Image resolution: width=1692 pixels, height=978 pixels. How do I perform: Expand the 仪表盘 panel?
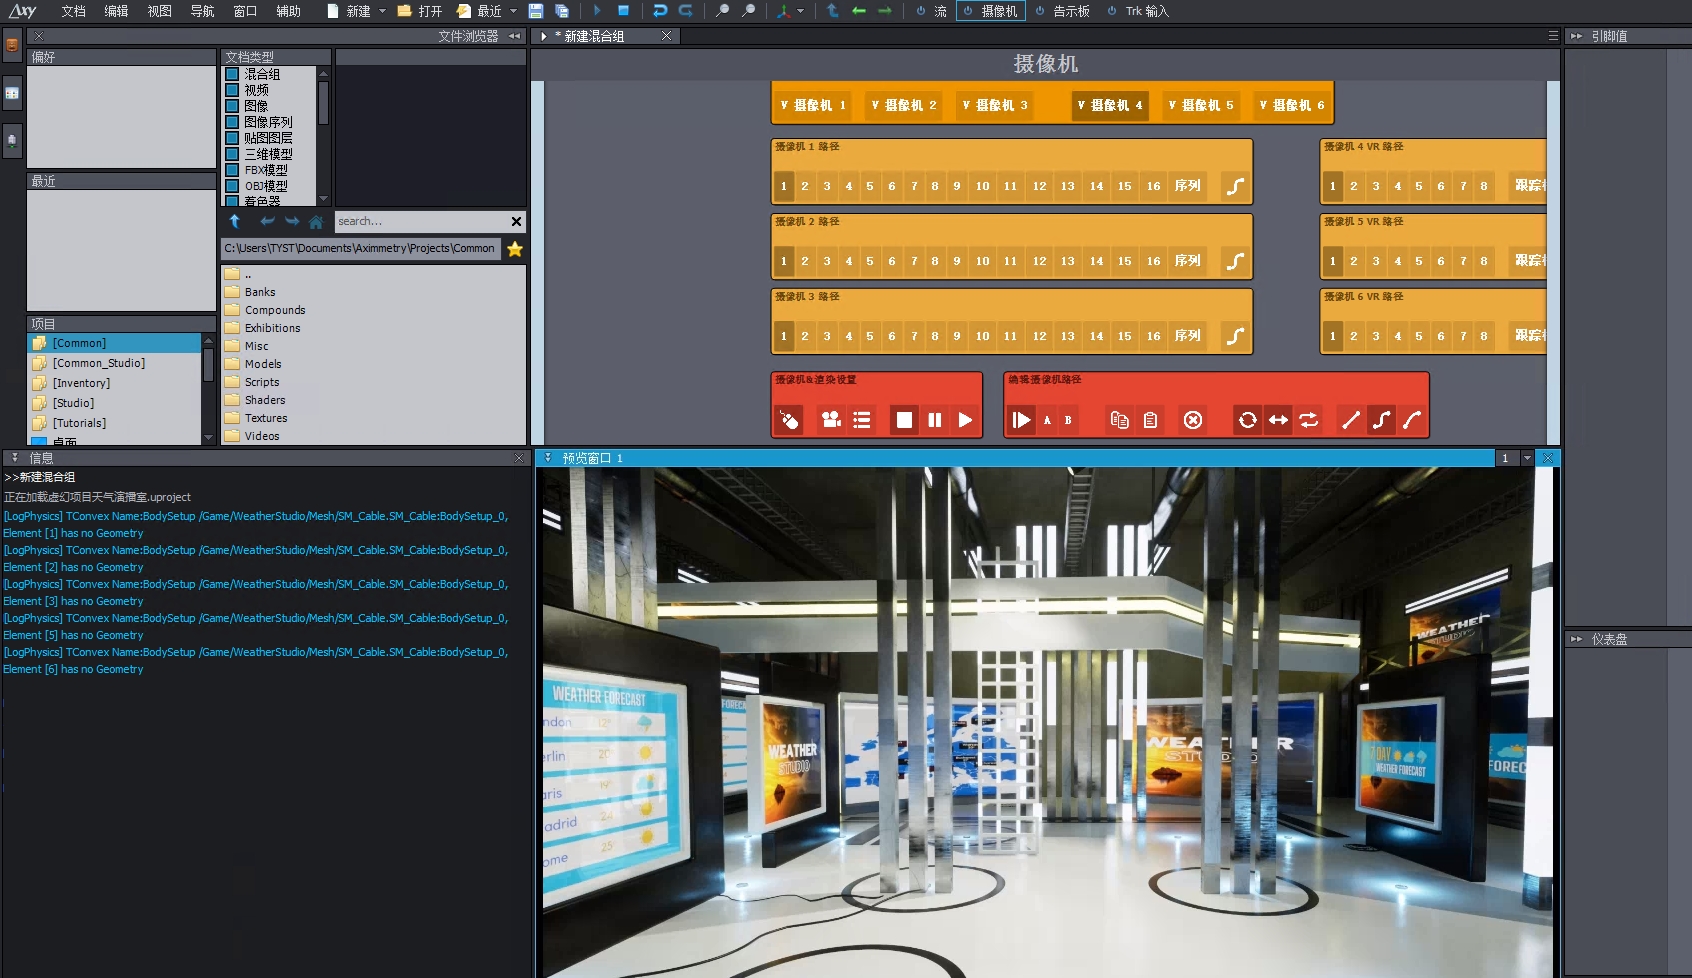(x=1577, y=639)
